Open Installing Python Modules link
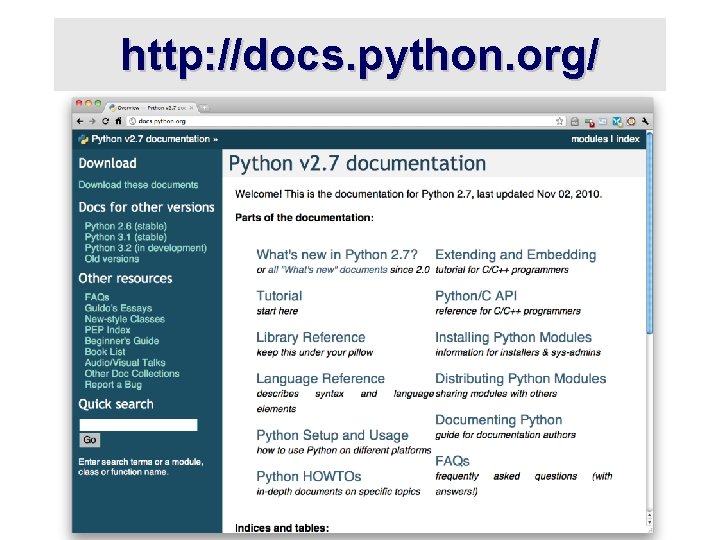 [513, 337]
